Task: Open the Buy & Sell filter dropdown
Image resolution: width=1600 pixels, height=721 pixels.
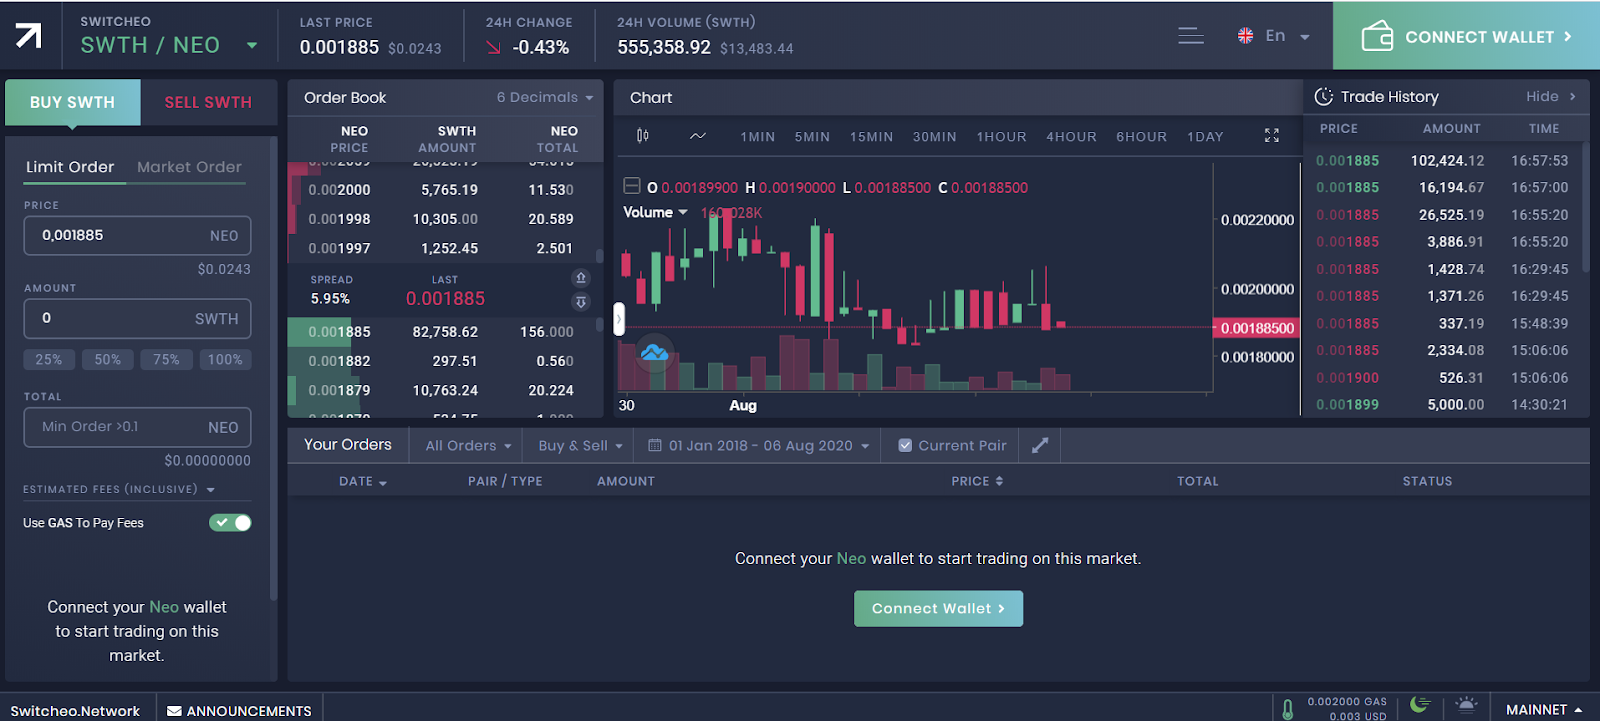Action: pyautogui.click(x=580, y=446)
